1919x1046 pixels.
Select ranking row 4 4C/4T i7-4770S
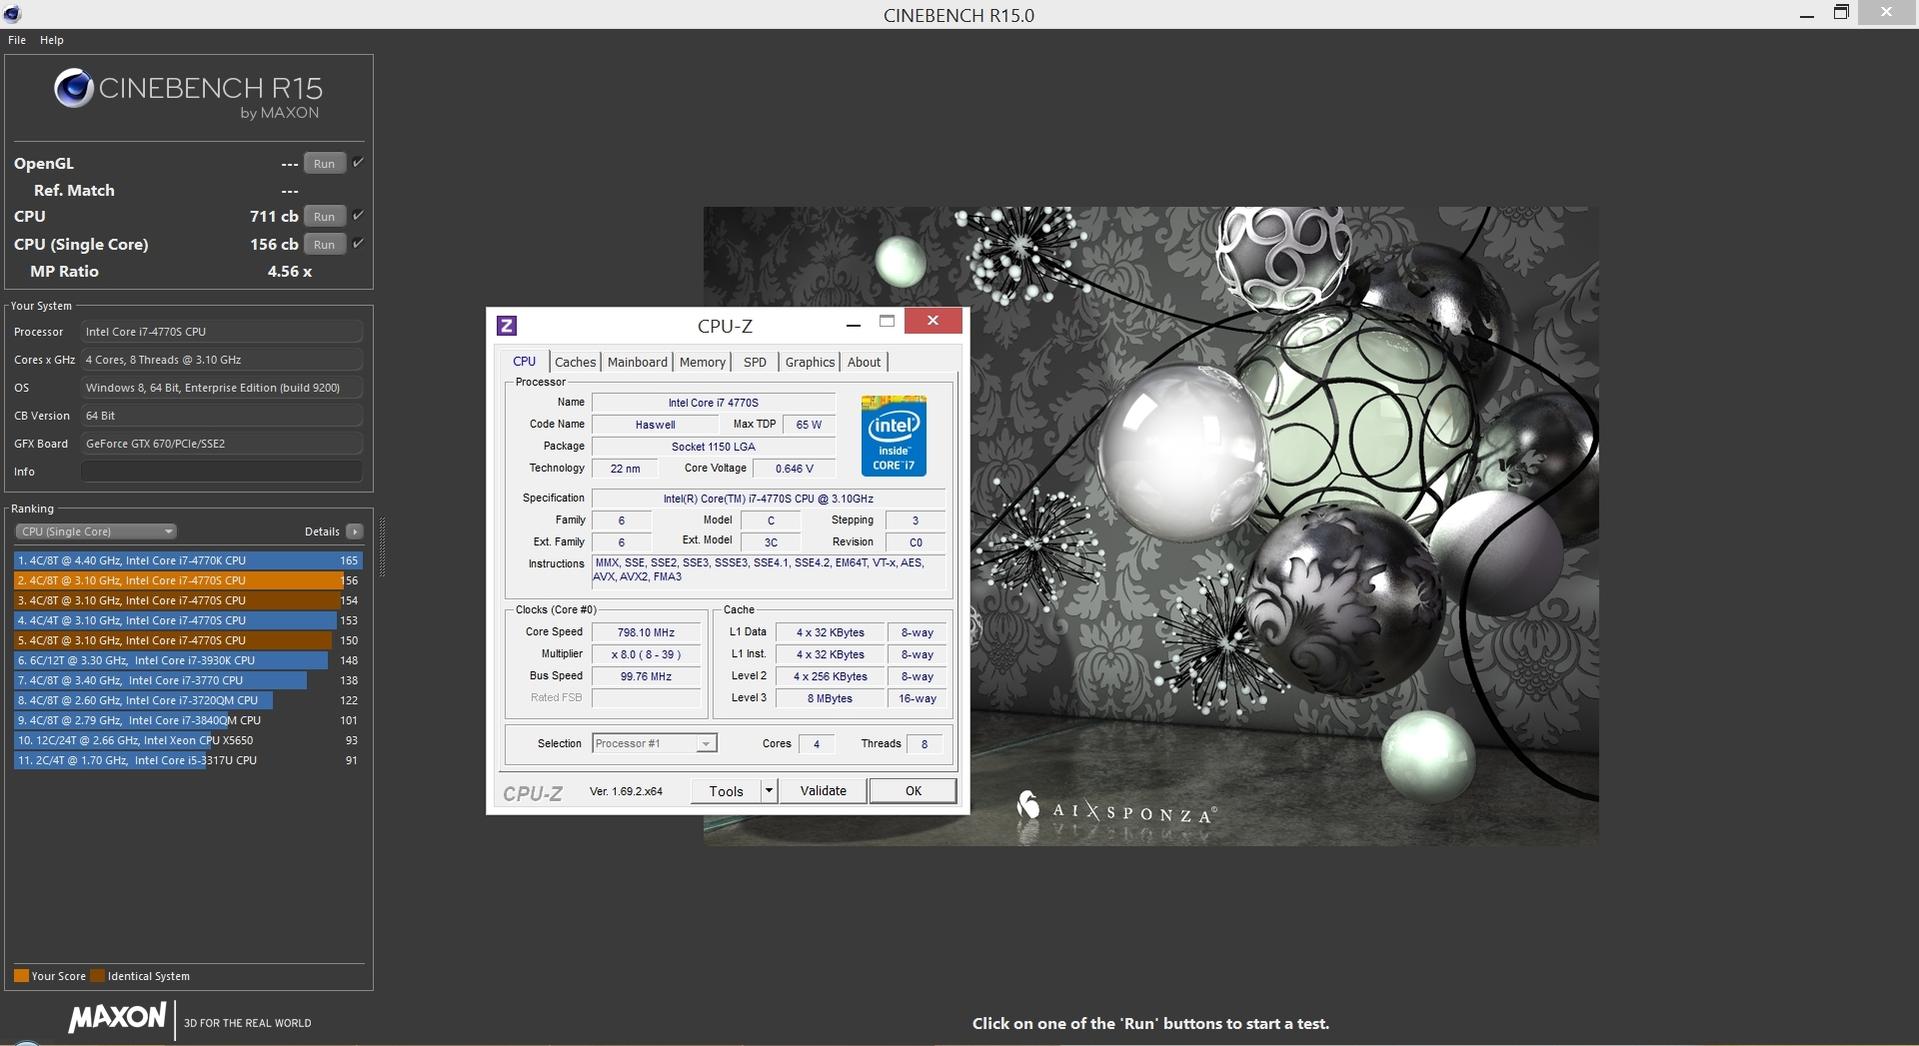point(188,620)
